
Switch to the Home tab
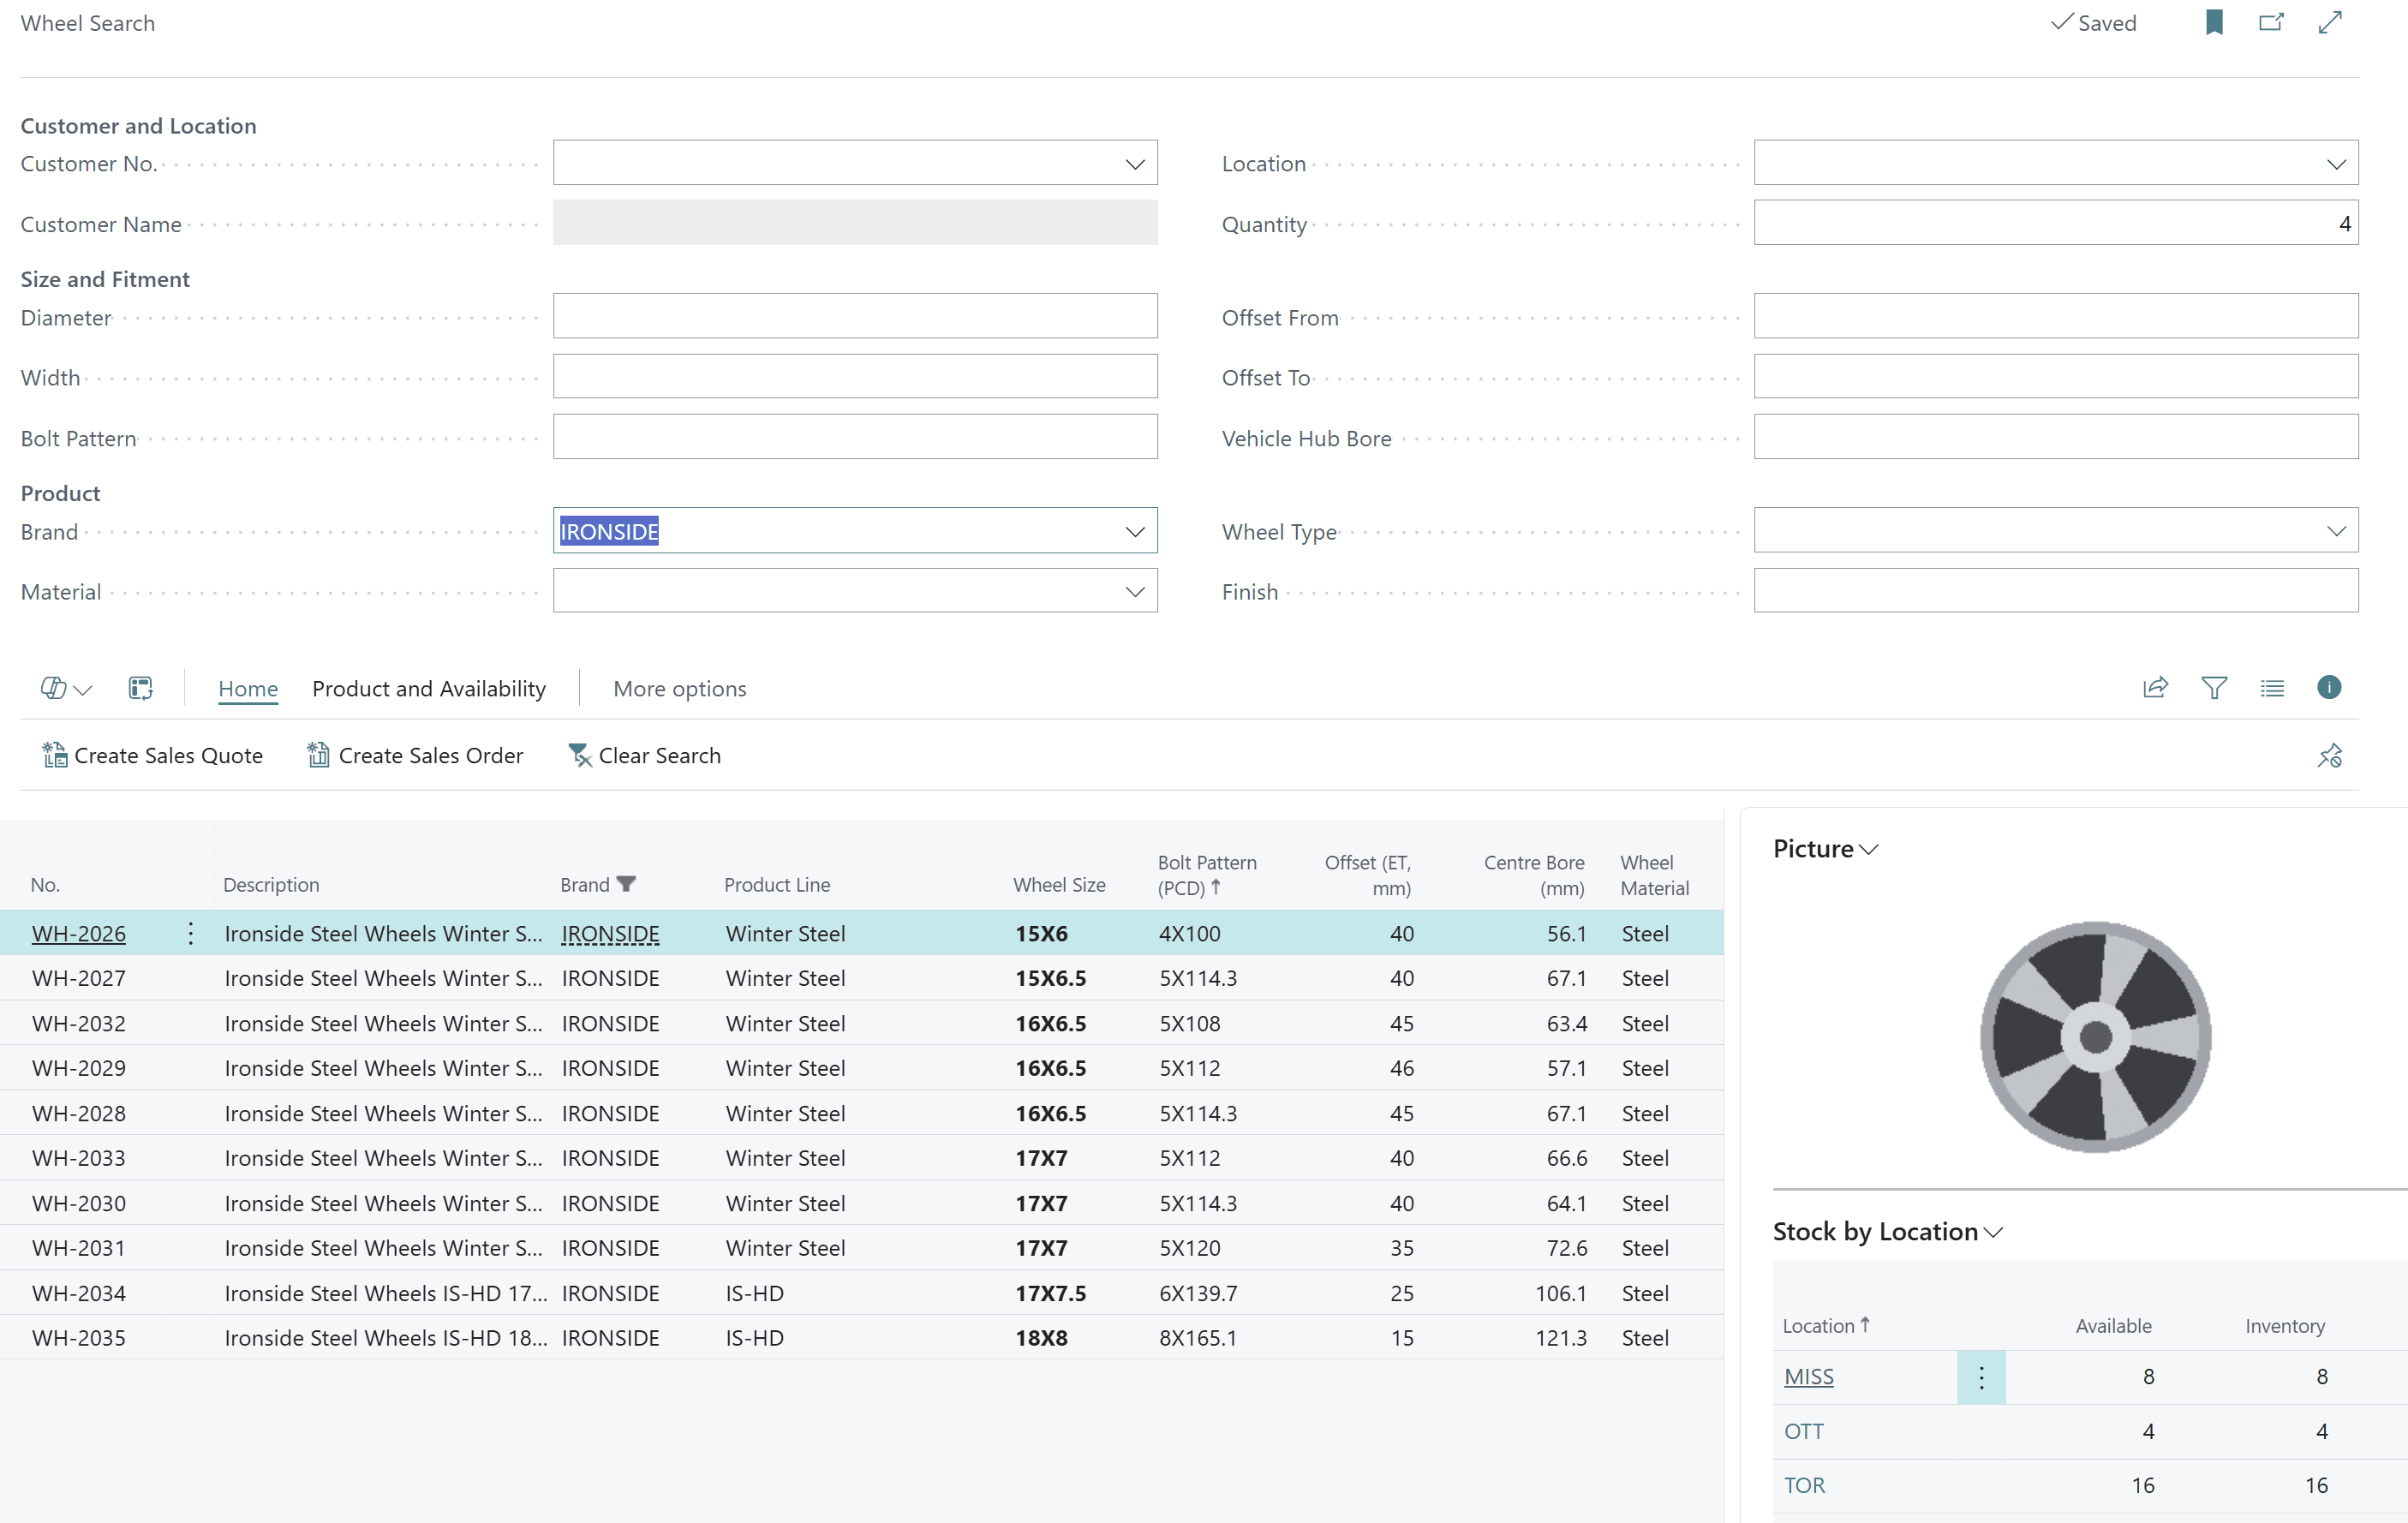tap(248, 689)
